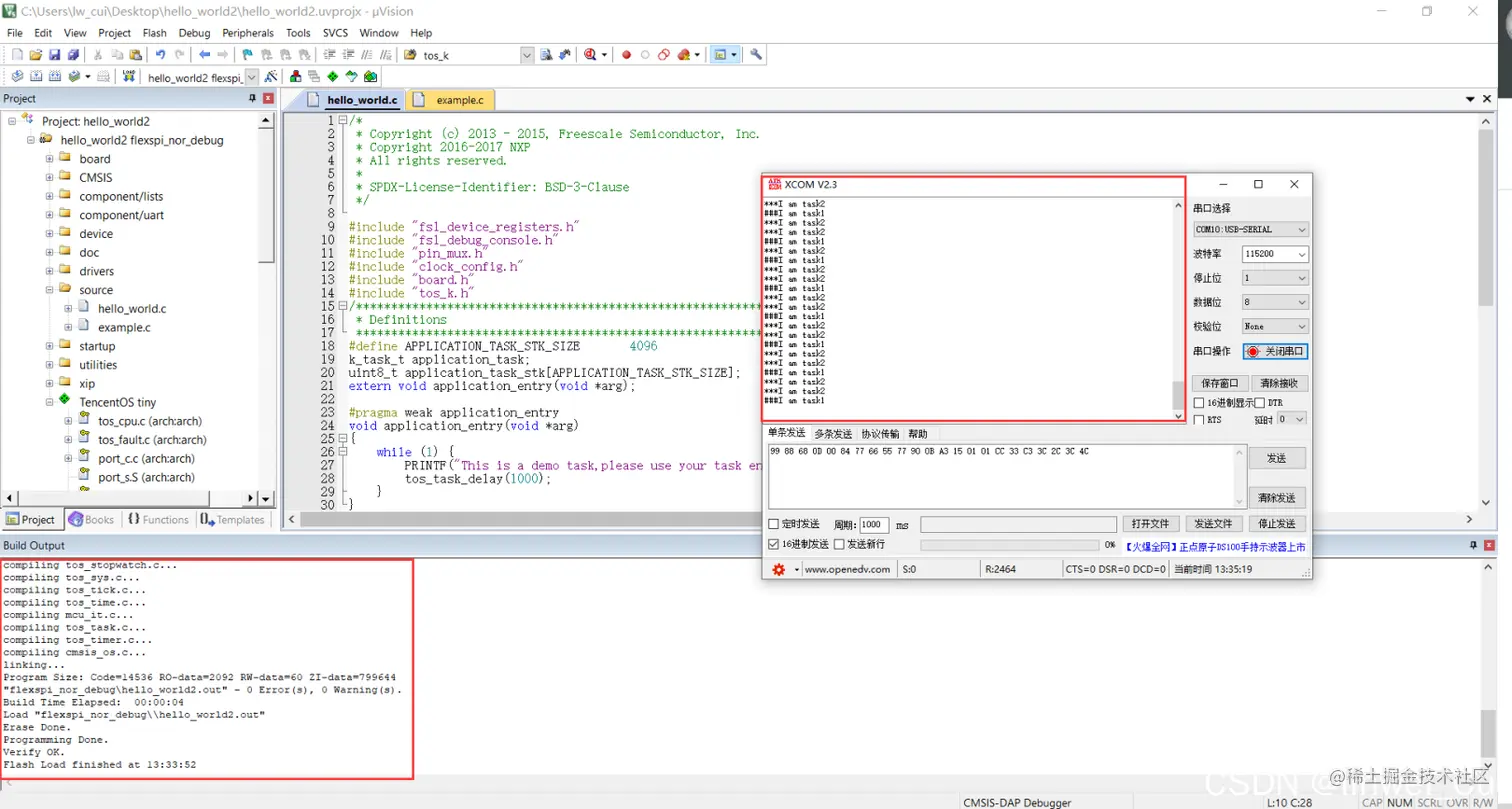Click the Select Software Packs icon
1512x809 pixels.
click(351, 77)
